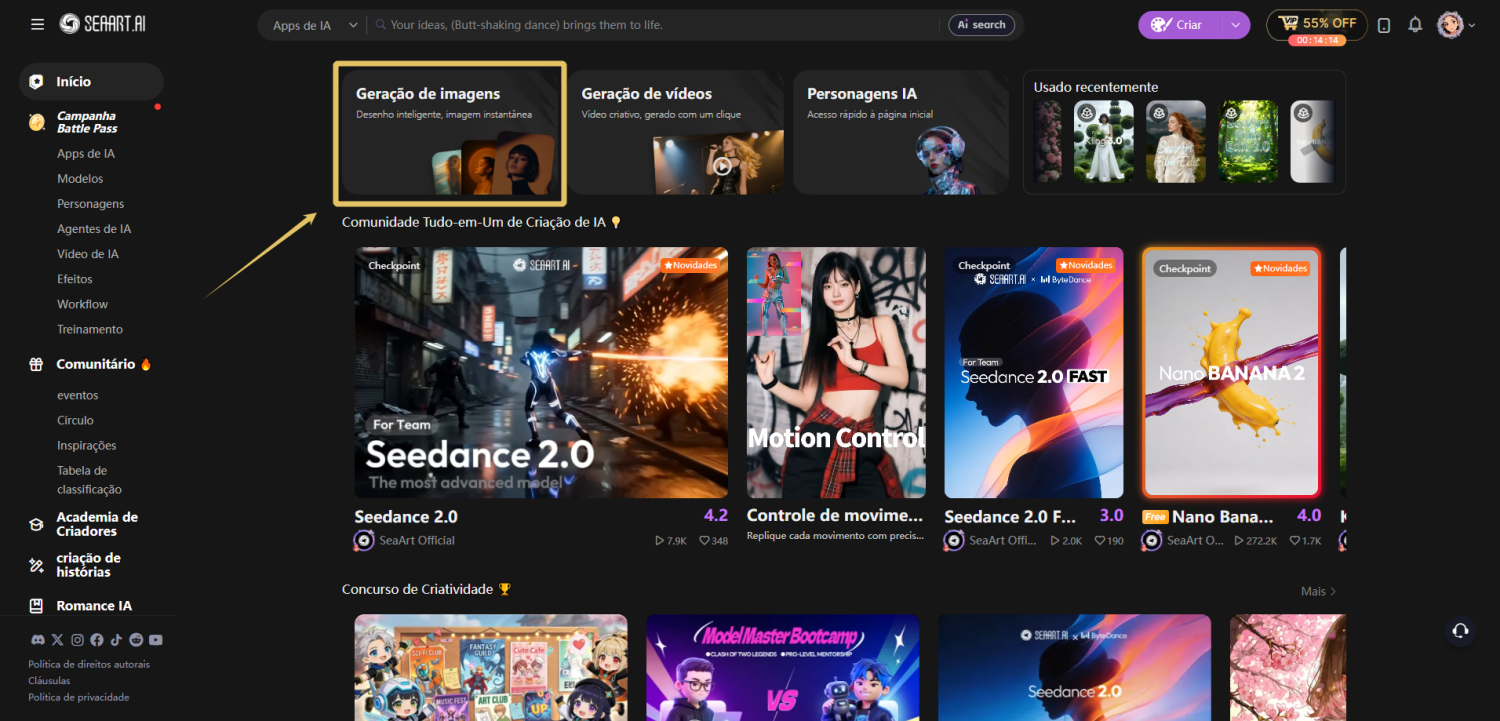Open the mobile app phone icon
The height and width of the screenshot is (721, 1500).
[1384, 25]
